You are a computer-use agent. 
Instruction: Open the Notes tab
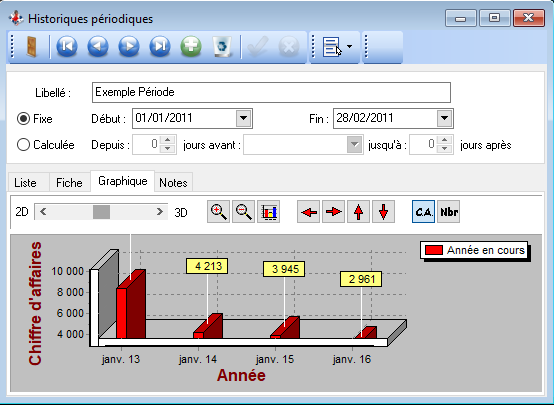[173, 183]
